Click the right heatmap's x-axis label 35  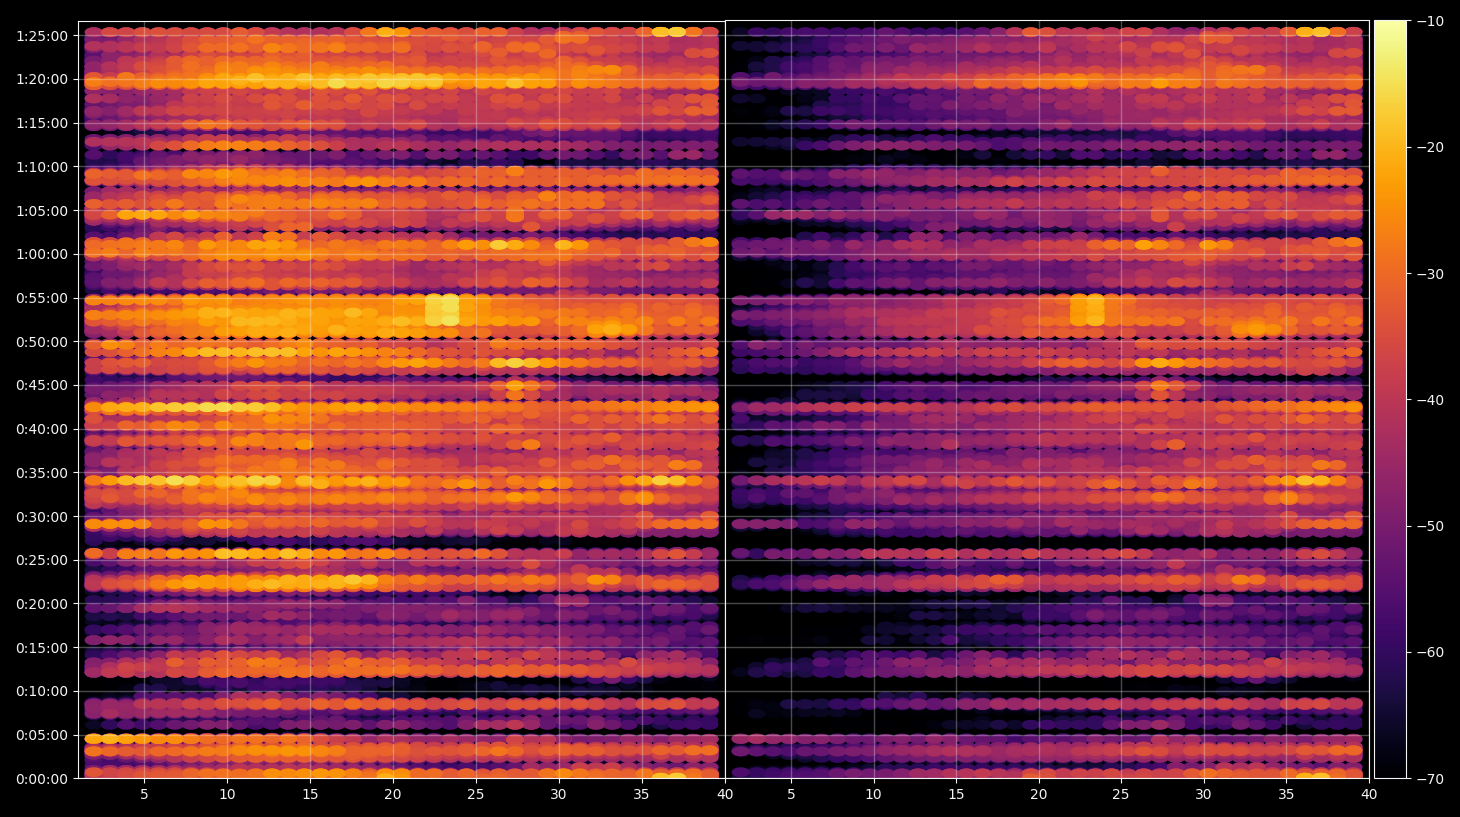coord(1286,795)
